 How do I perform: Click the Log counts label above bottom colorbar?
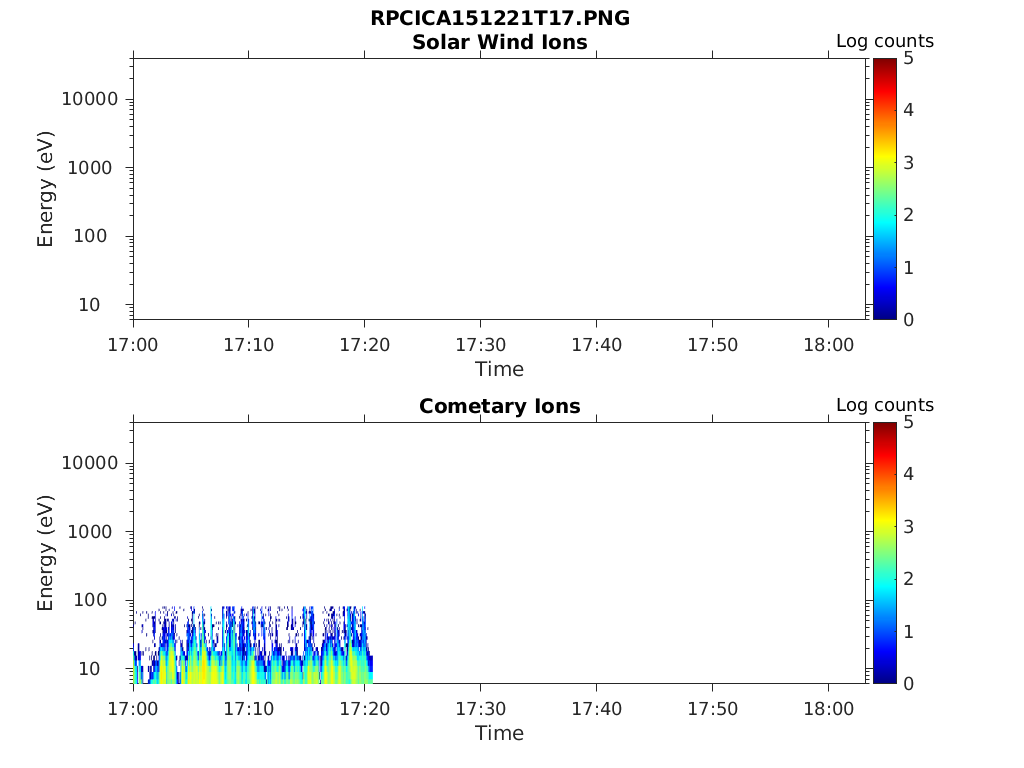point(885,405)
